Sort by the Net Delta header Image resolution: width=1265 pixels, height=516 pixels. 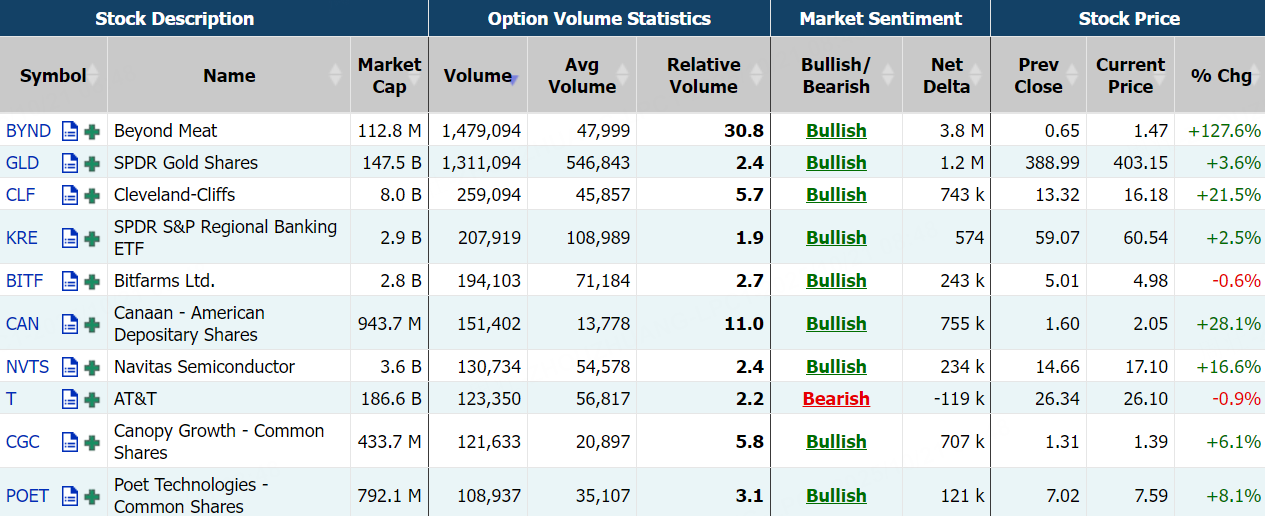(946, 76)
